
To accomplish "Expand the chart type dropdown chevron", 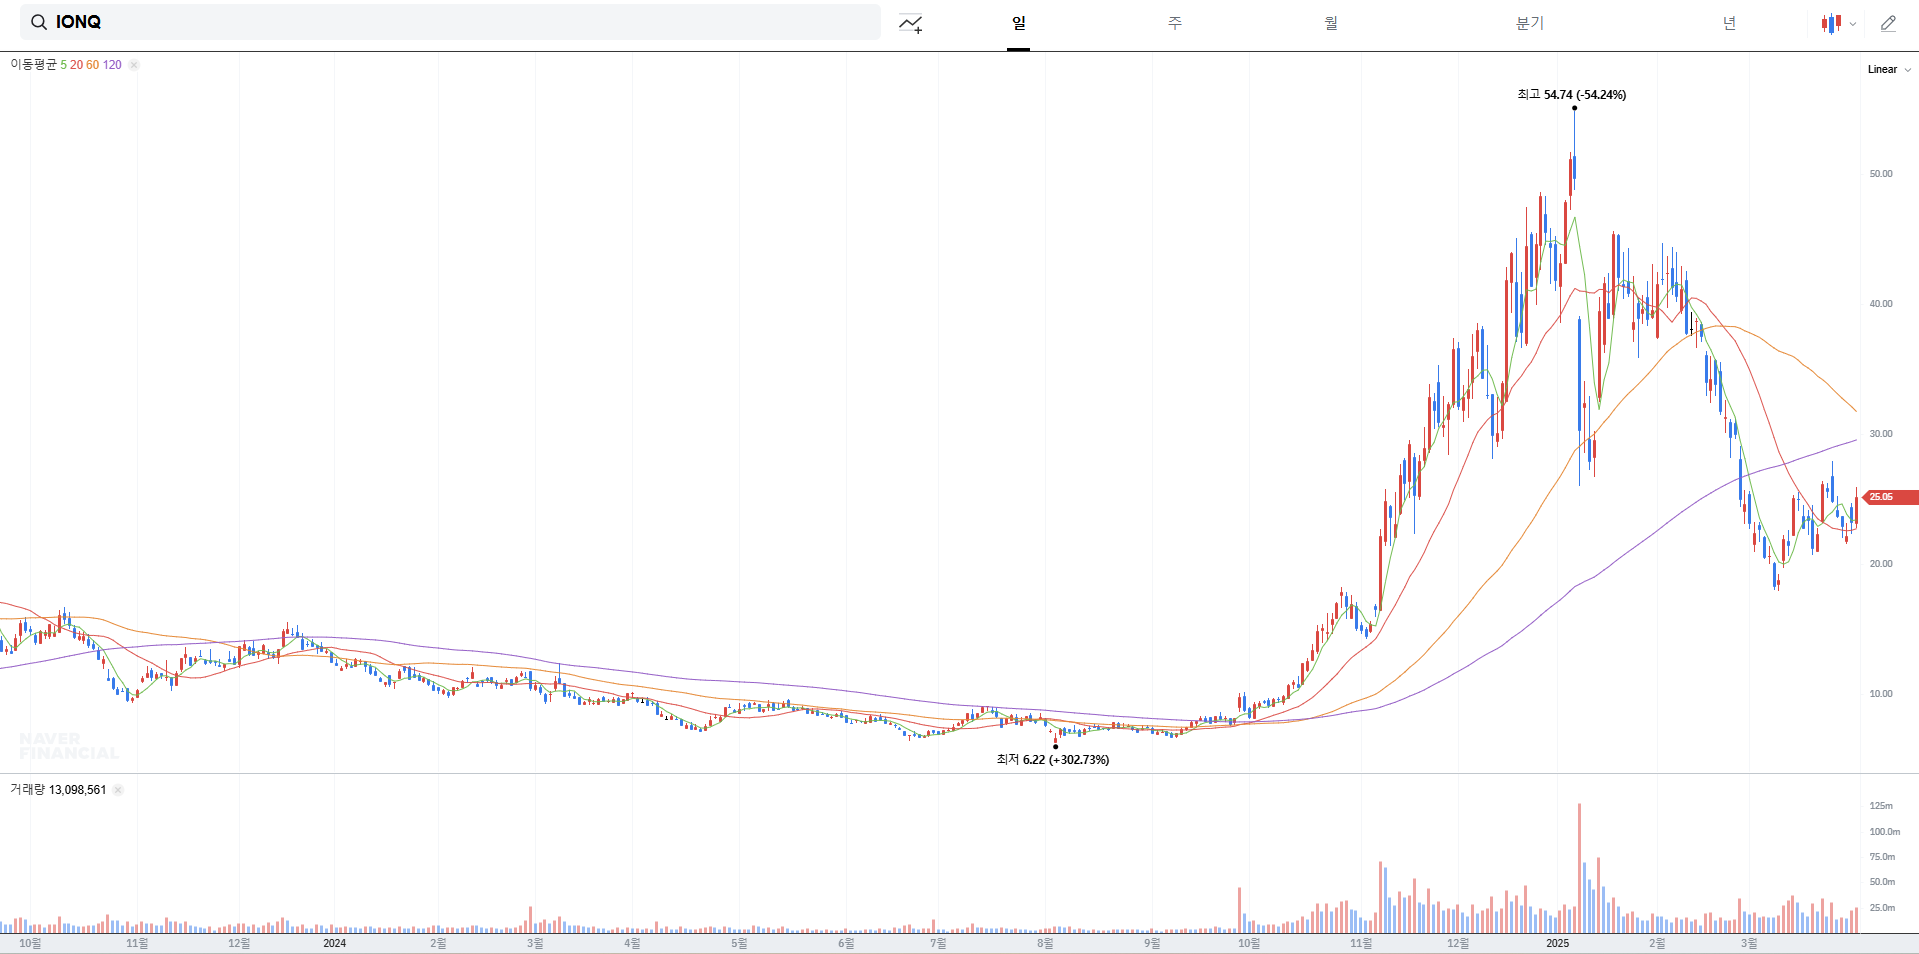I will 1853,24.
